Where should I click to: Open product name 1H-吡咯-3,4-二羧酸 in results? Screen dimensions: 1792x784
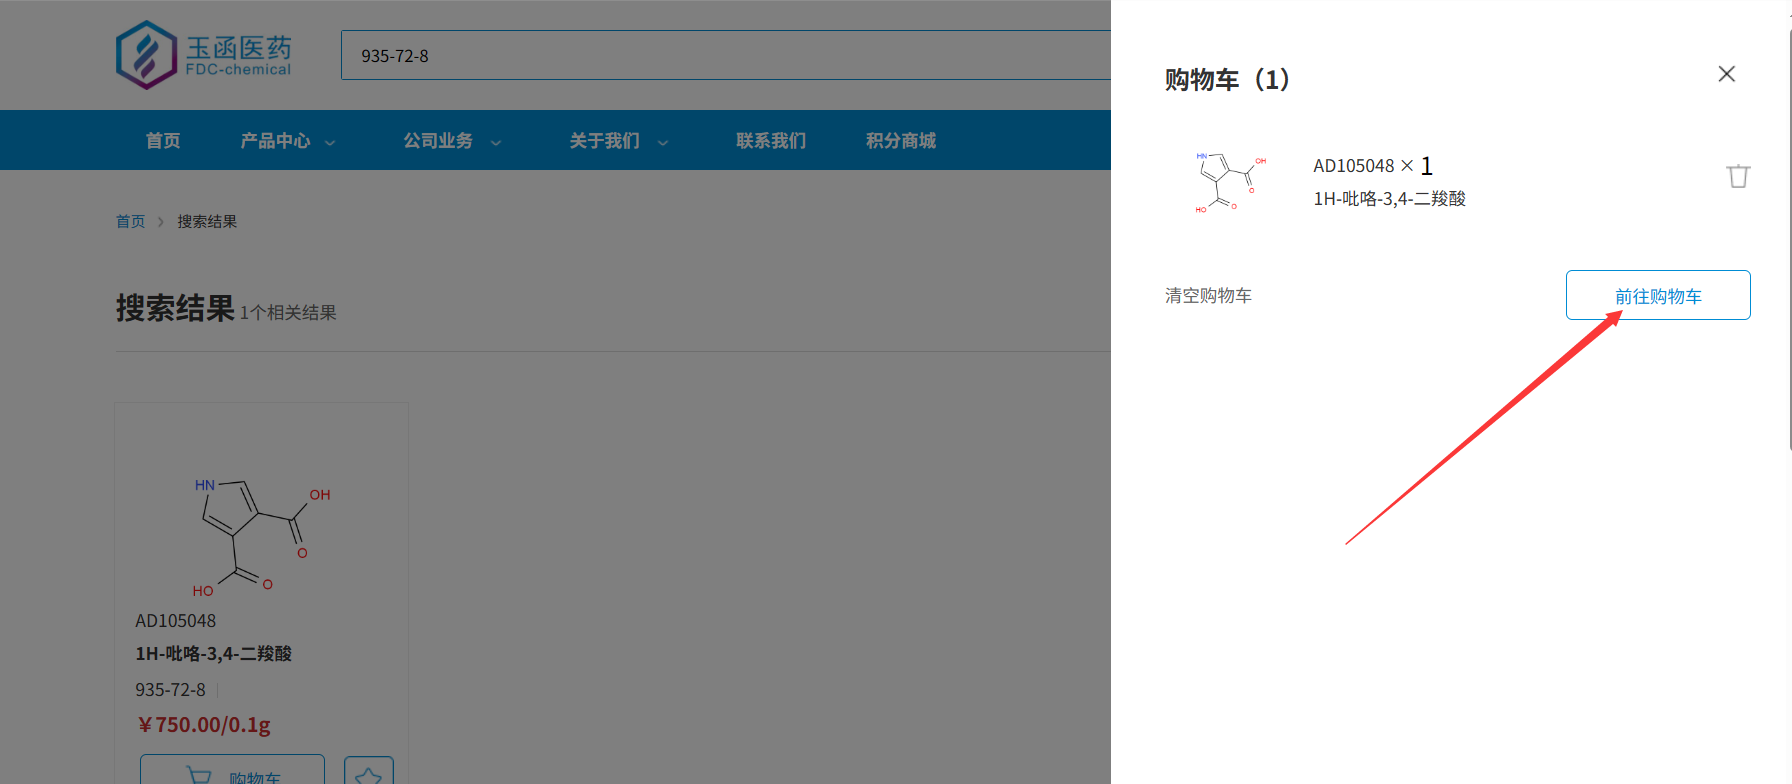[213, 653]
